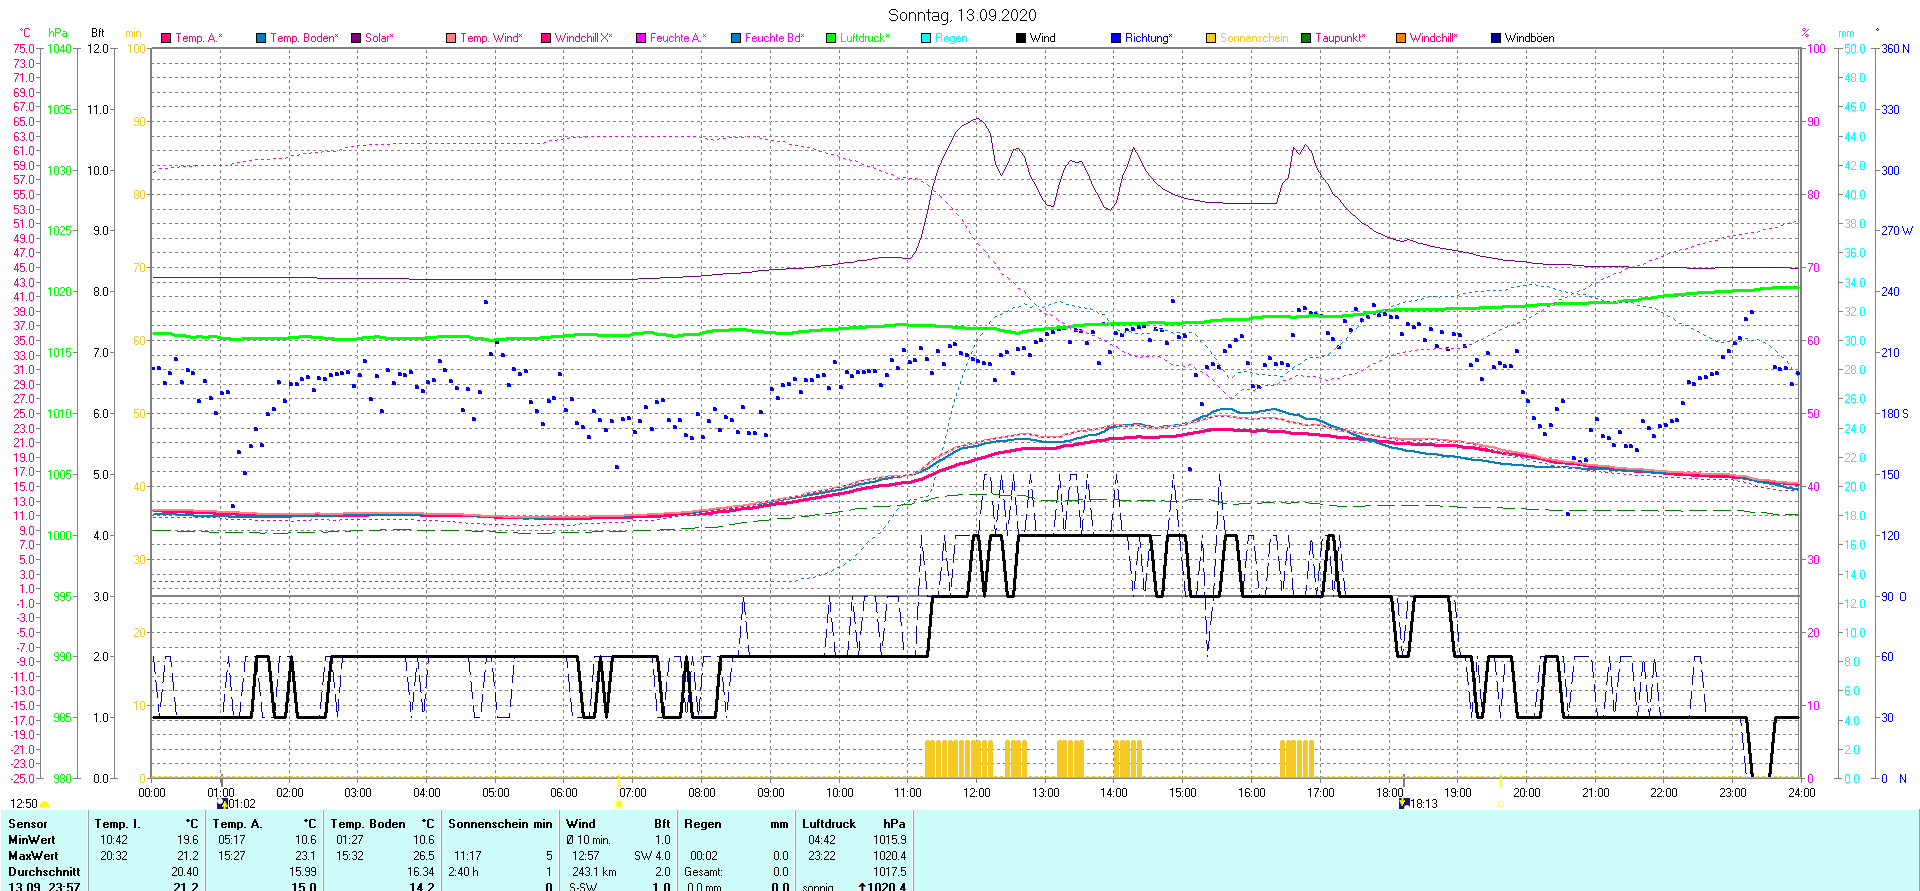Click the sunset marker icon before 20:00
Screen dimensions: 1920x891
click(1500, 803)
